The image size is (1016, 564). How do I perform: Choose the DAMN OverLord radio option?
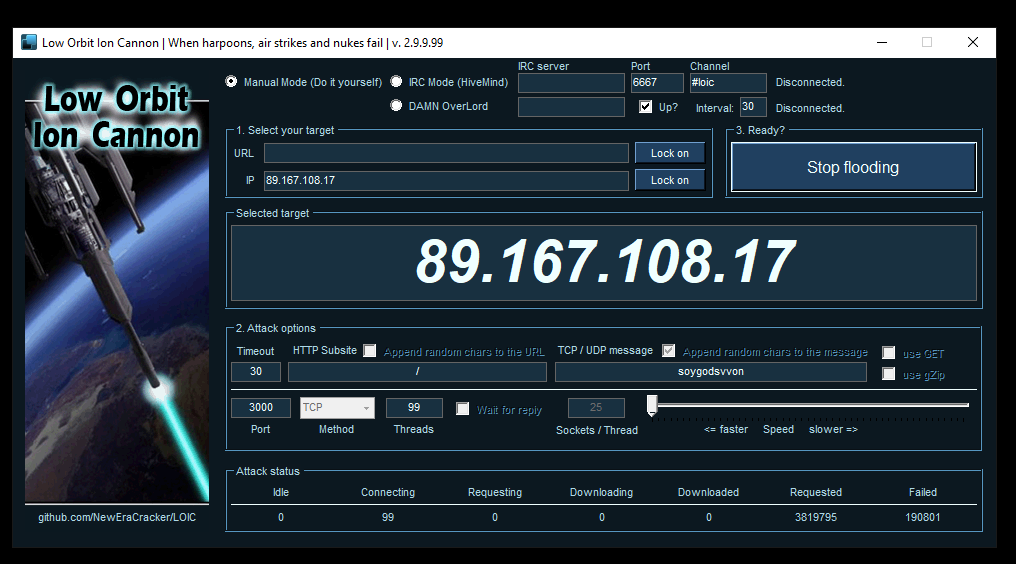click(x=397, y=106)
